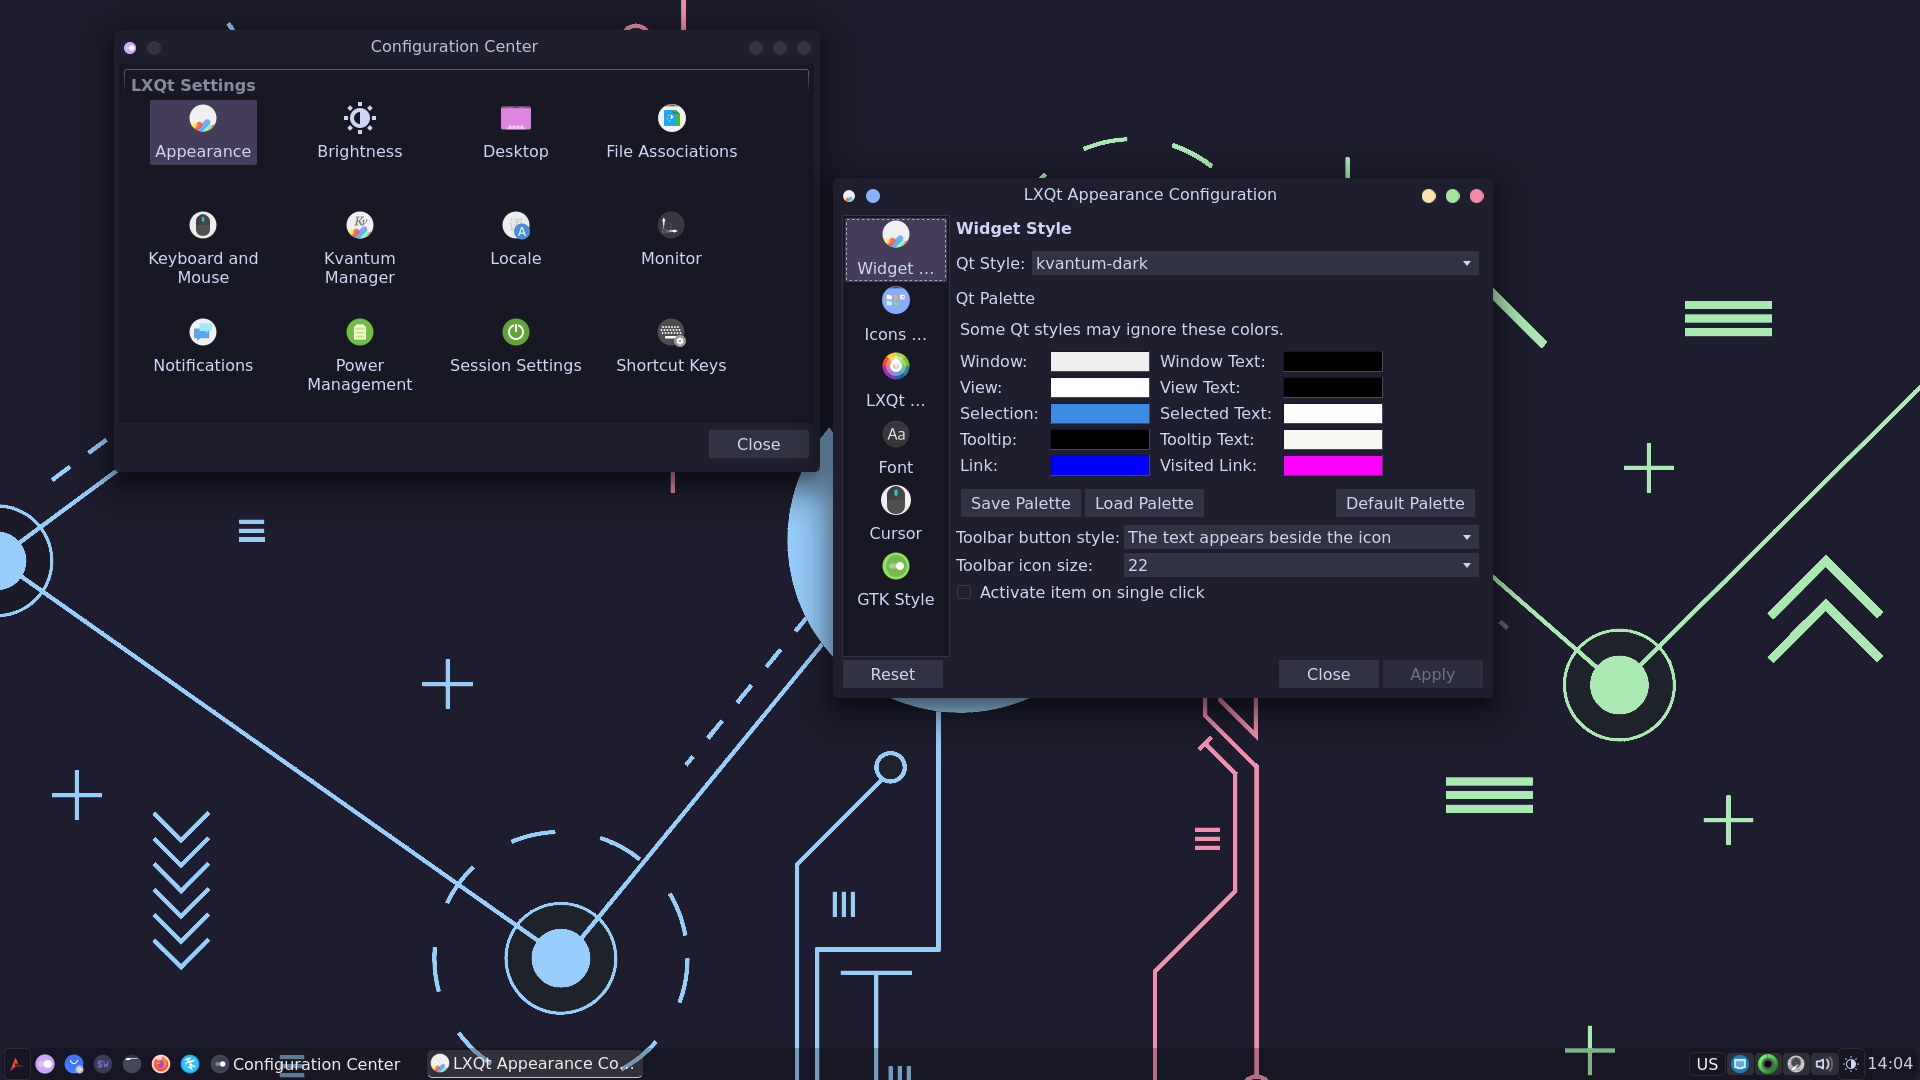The width and height of the screenshot is (1920, 1080).
Task: Open Power Management settings
Action: click(x=359, y=355)
